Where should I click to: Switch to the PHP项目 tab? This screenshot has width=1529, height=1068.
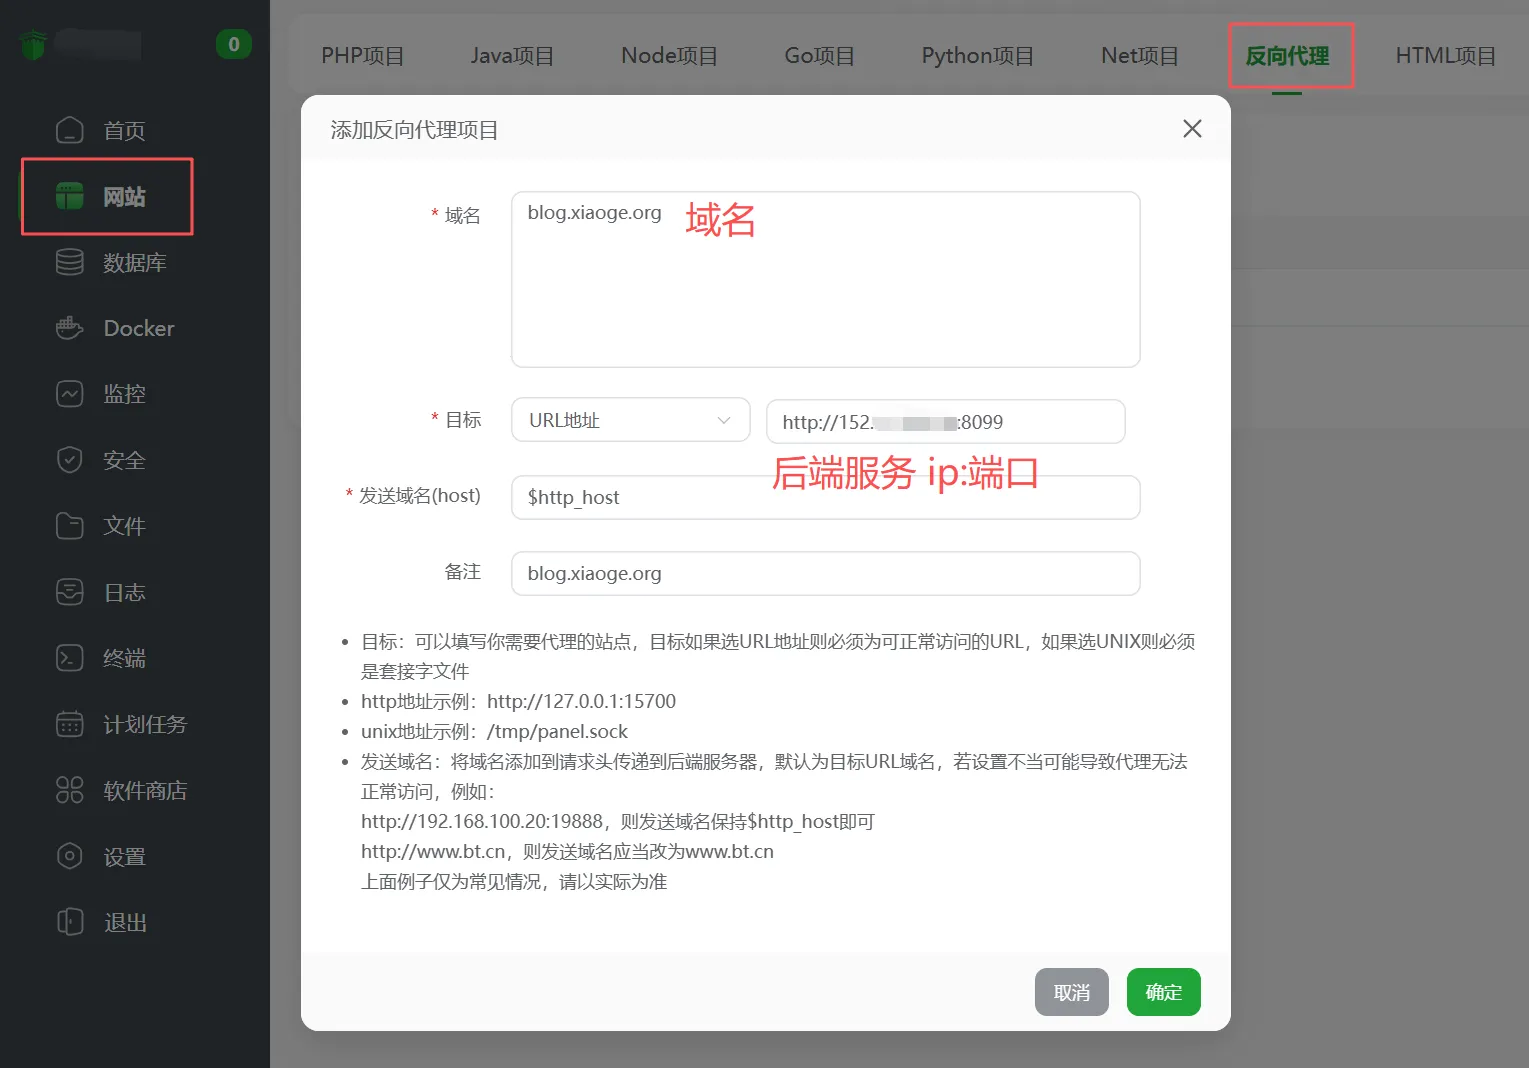(x=362, y=56)
